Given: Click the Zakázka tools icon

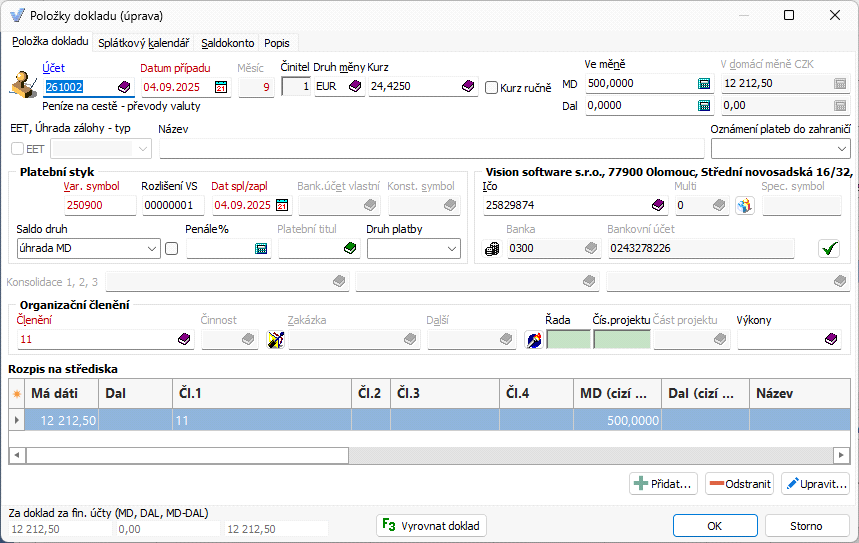Looking at the screenshot, I should click(x=276, y=340).
